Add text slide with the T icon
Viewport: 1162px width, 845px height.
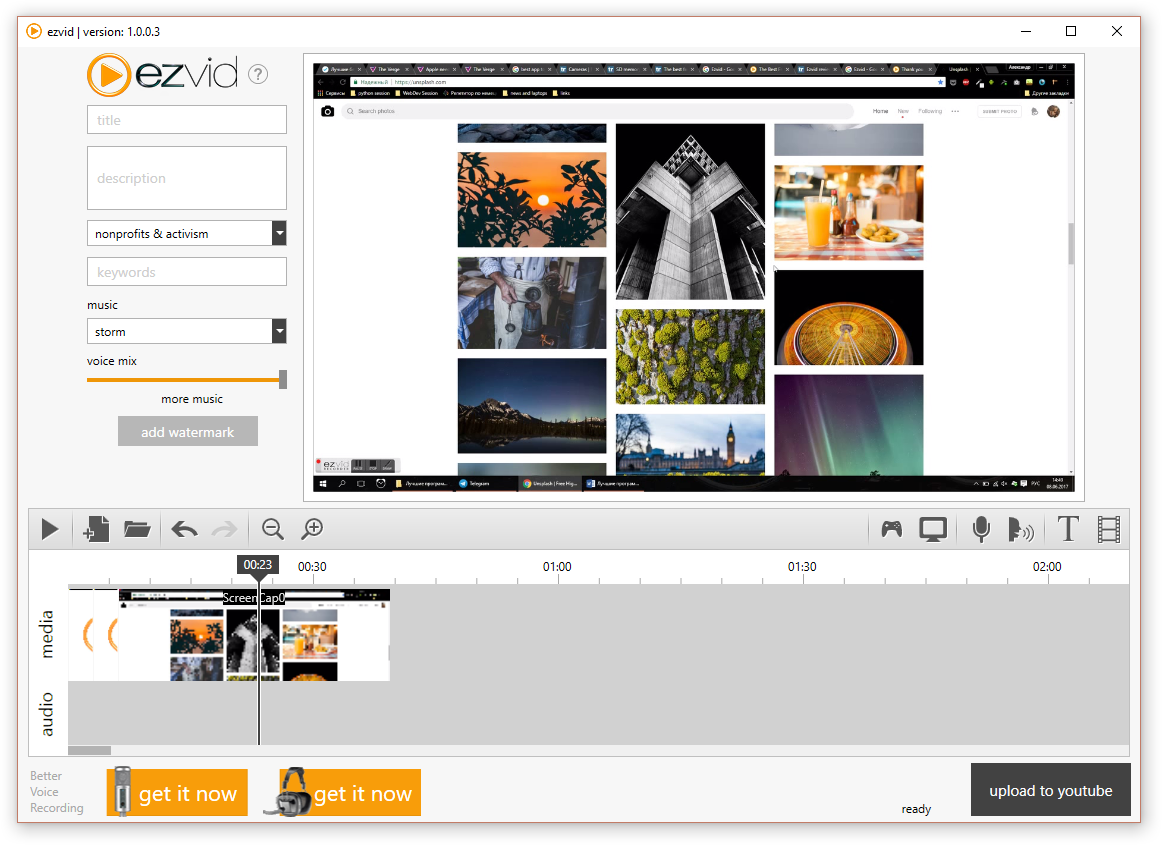(1068, 529)
